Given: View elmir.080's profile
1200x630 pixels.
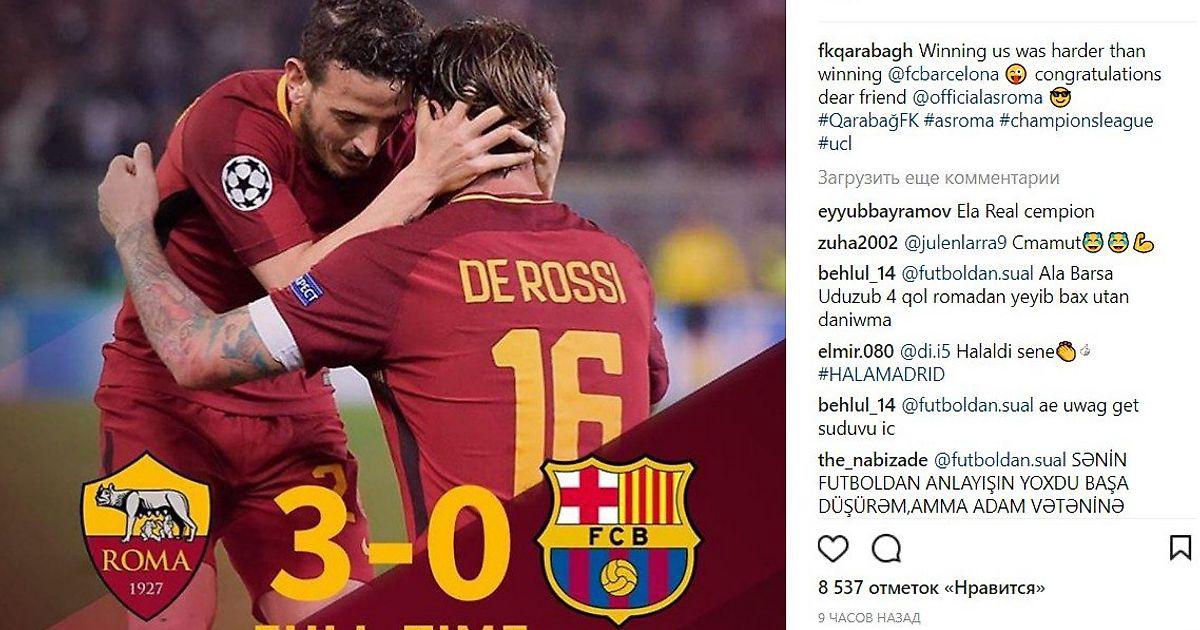Looking at the screenshot, I should click(x=857, y=352).
